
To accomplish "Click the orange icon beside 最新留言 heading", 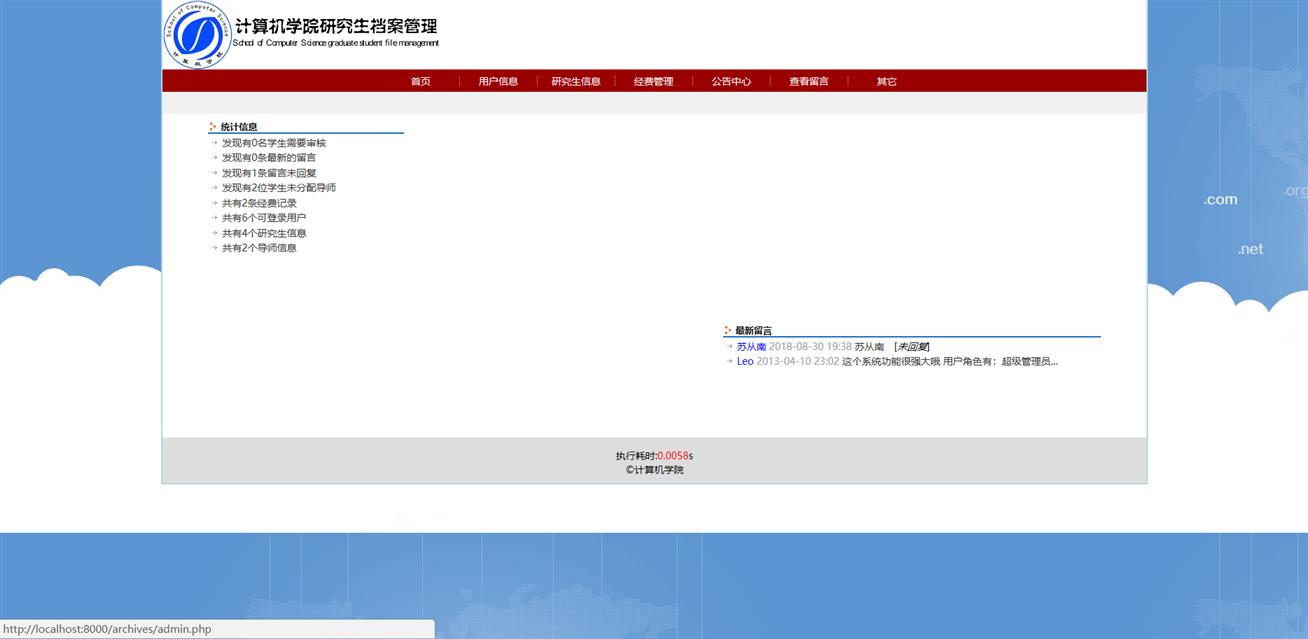I will click(x=728, y=331).
